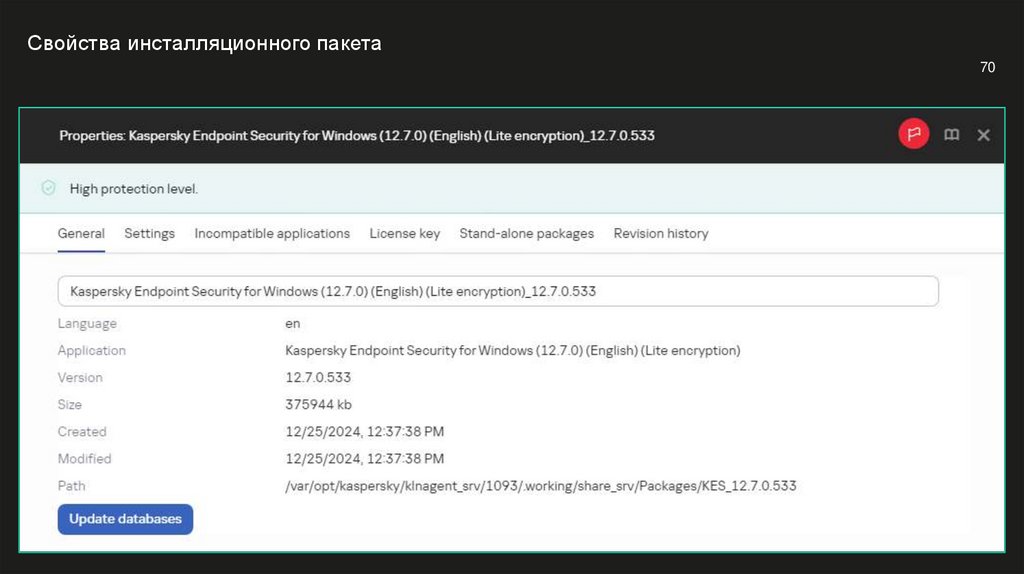Click the Modified date and time value

pos(364,459)
